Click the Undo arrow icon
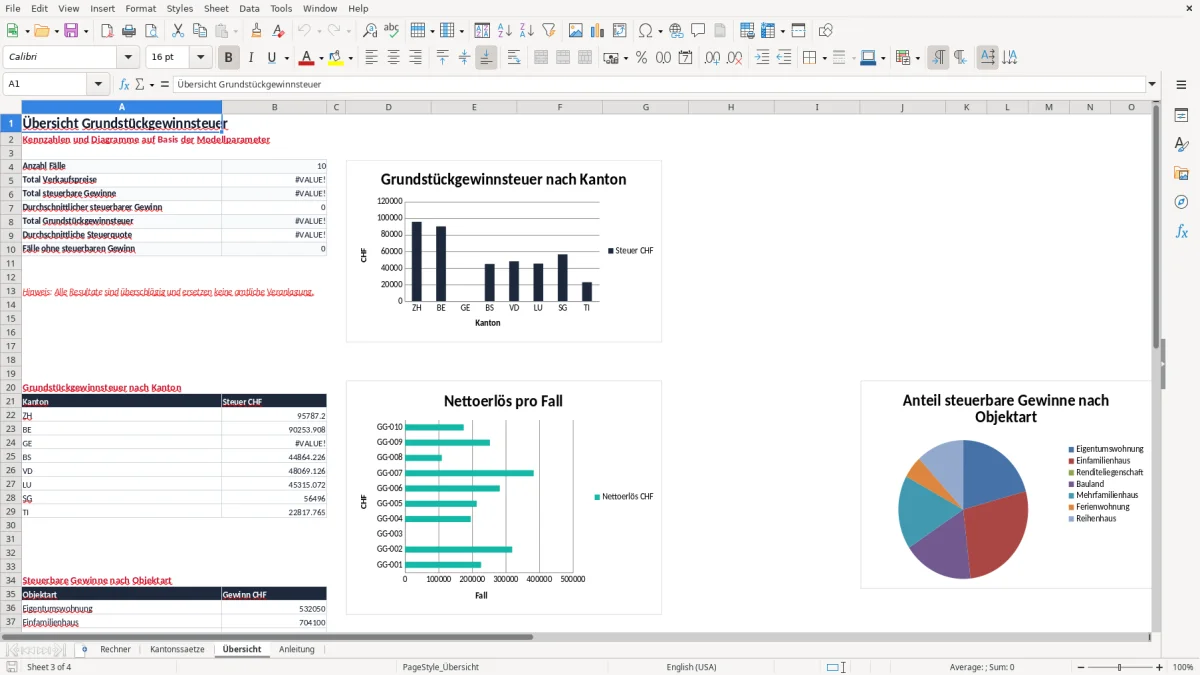Image resolution: width=1200 pixels, height=675 pixels. [304, 31]
